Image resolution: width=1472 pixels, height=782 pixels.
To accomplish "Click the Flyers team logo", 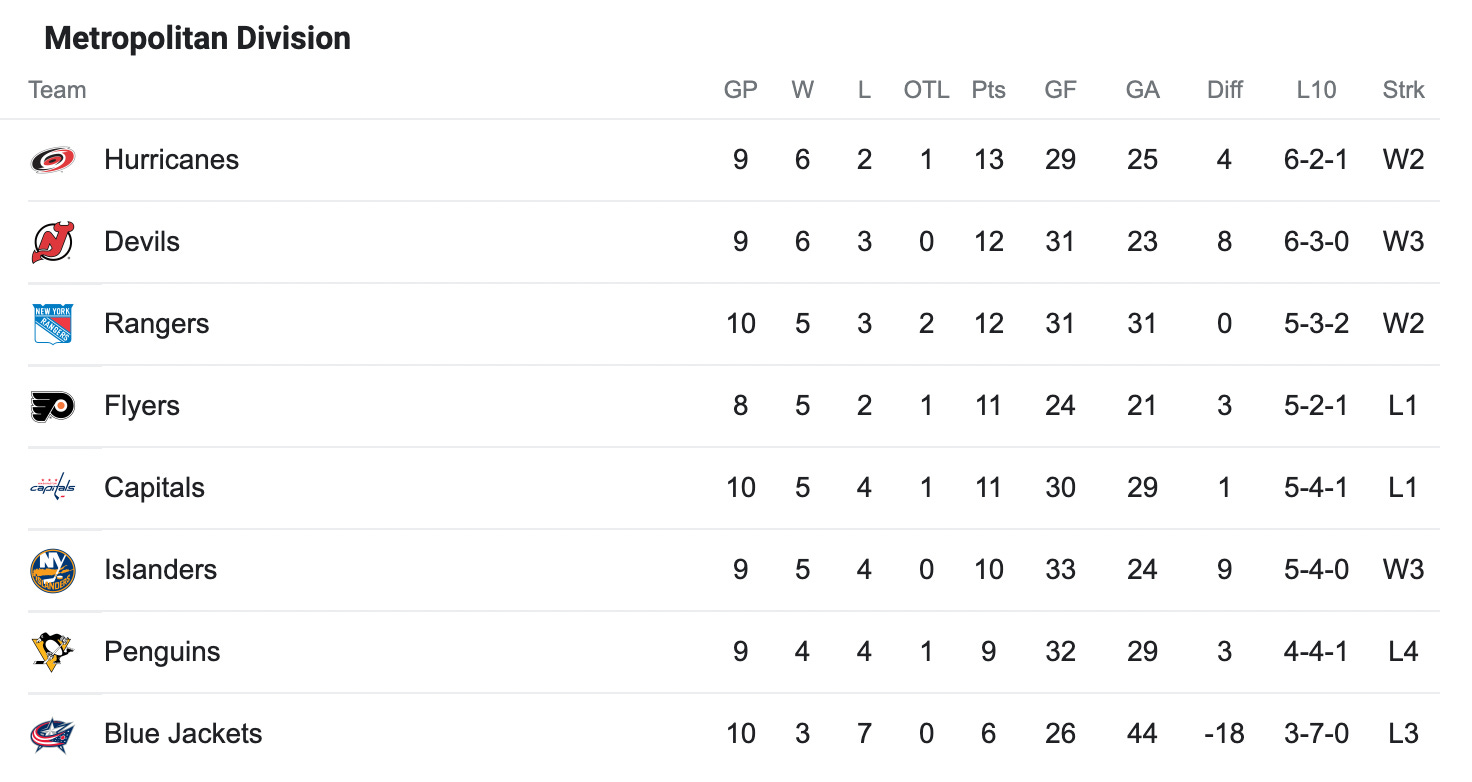I will coord(52,406).
